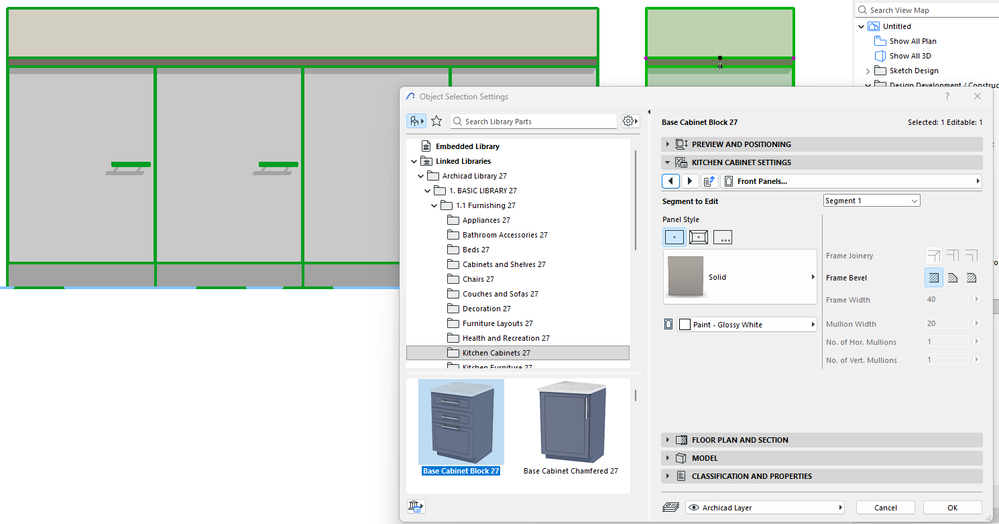Open the Front Panels page selector
The width and height of the screenshot is (999, 524).
(x=851, y=181)
